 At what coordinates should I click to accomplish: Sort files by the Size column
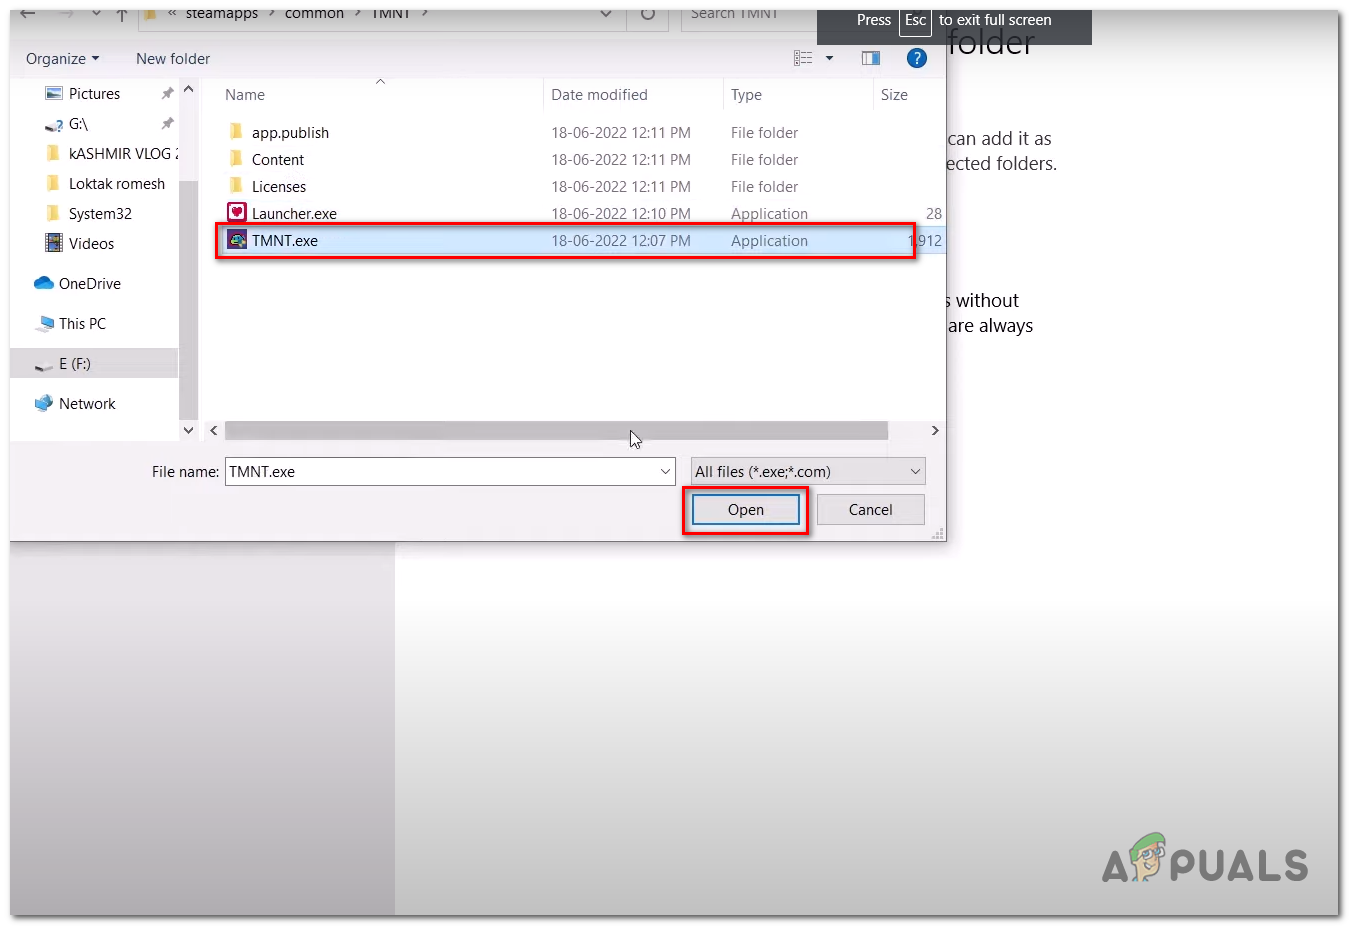click(x=894, y=94)
